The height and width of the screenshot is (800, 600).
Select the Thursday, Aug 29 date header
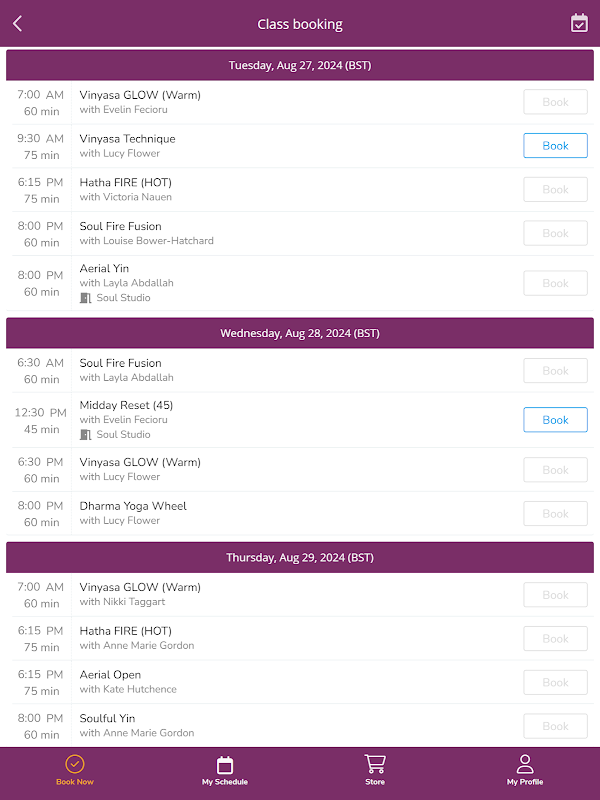pyautogui.click(x=300, y=557)
